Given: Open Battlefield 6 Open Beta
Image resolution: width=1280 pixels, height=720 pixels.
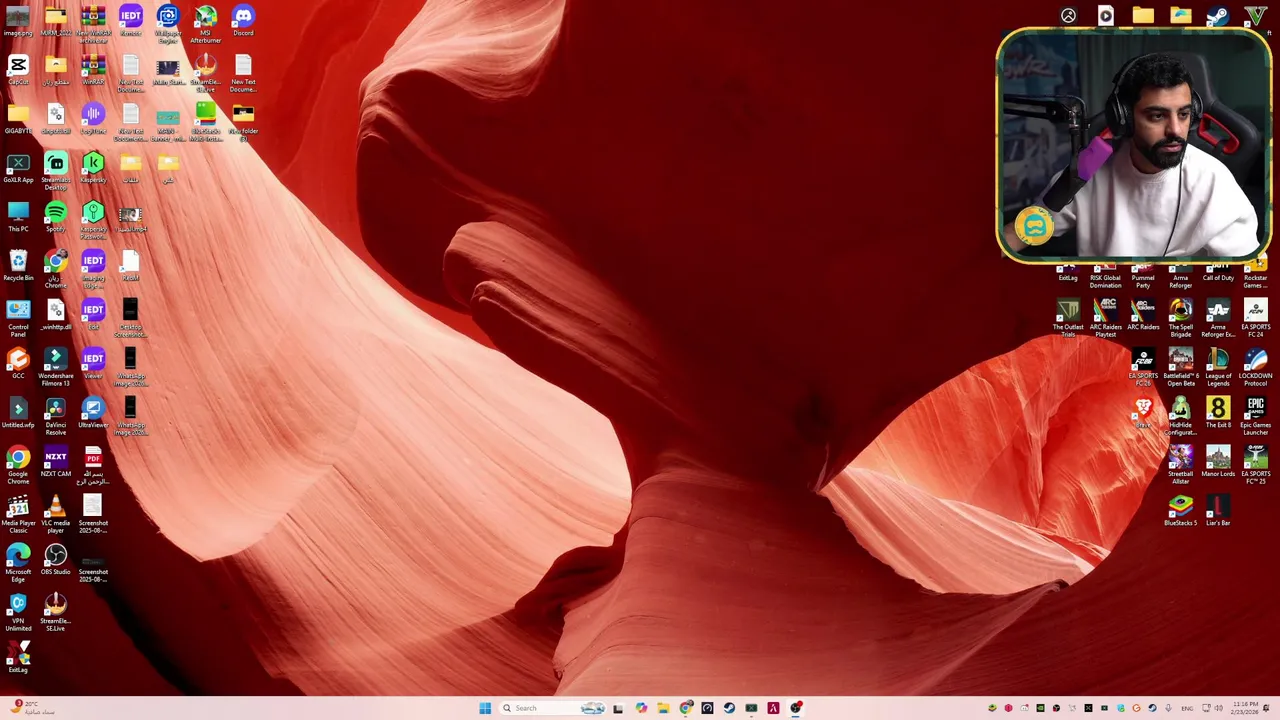Looking at the screenshot, I should 1181,367.
